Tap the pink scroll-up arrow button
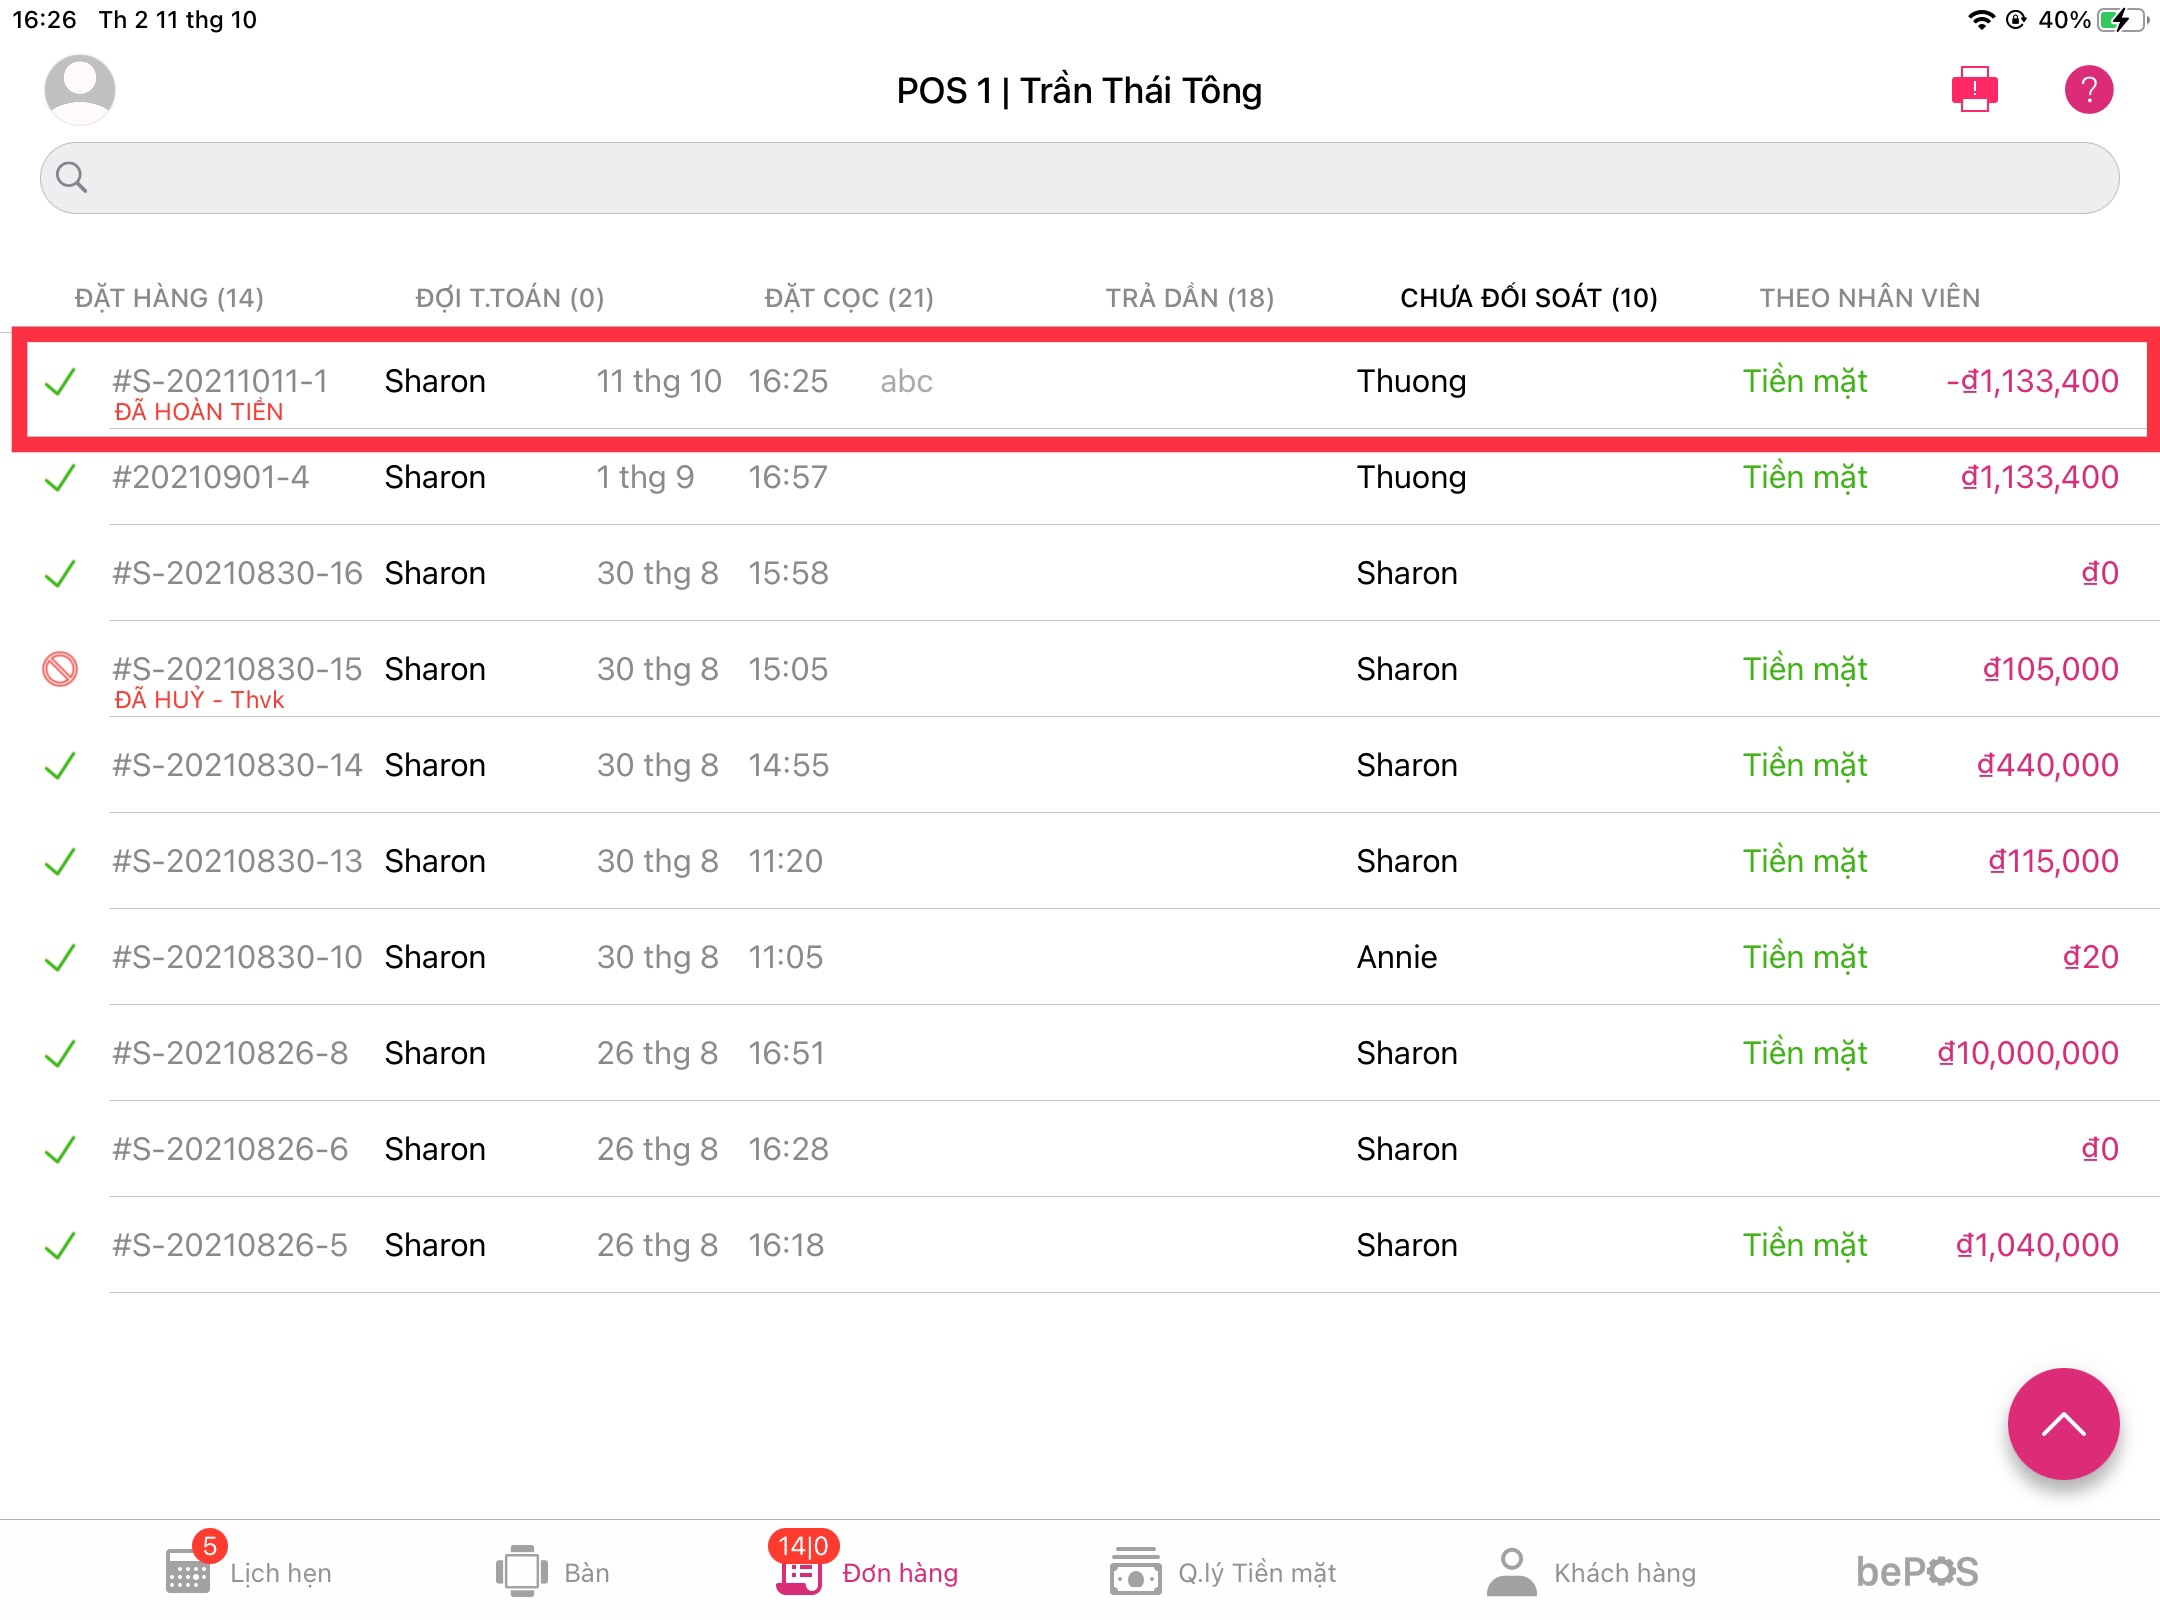 [2063, 1423]
